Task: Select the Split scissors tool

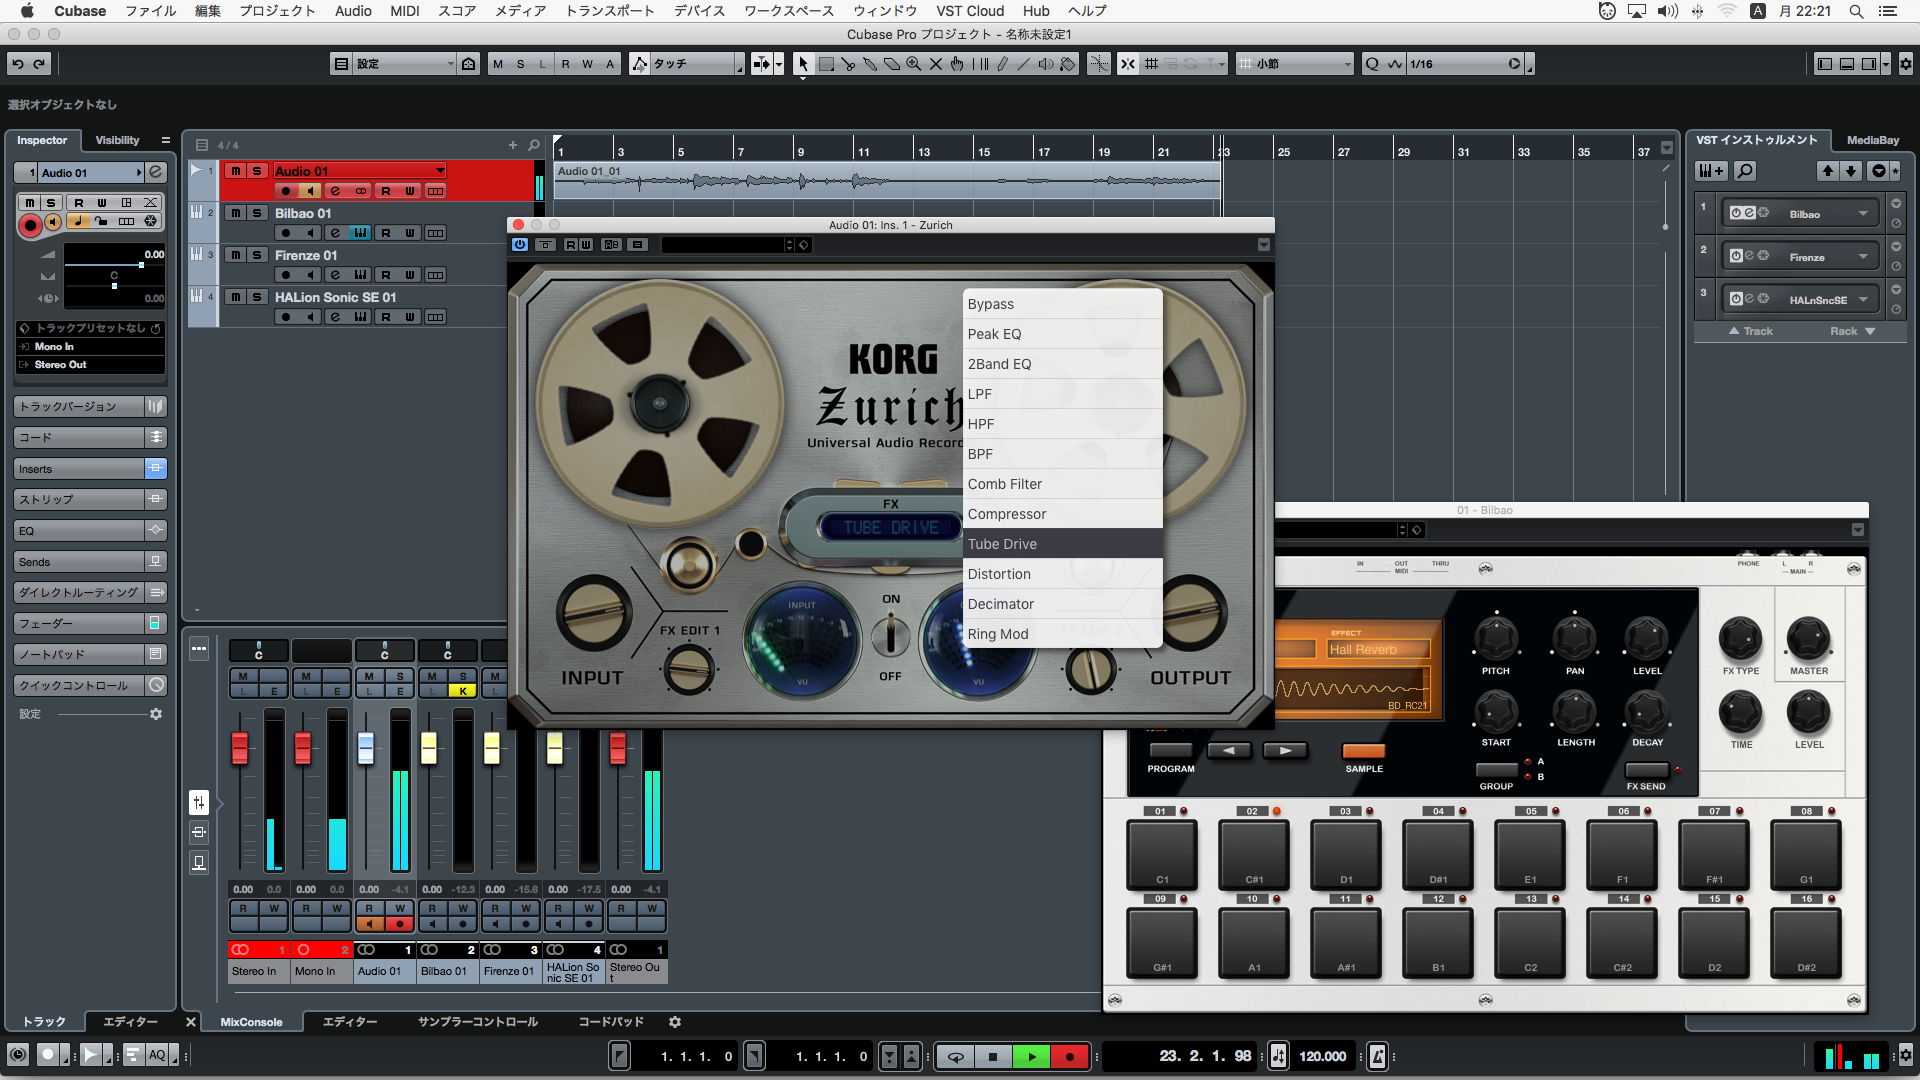Action: pos(848,64)
